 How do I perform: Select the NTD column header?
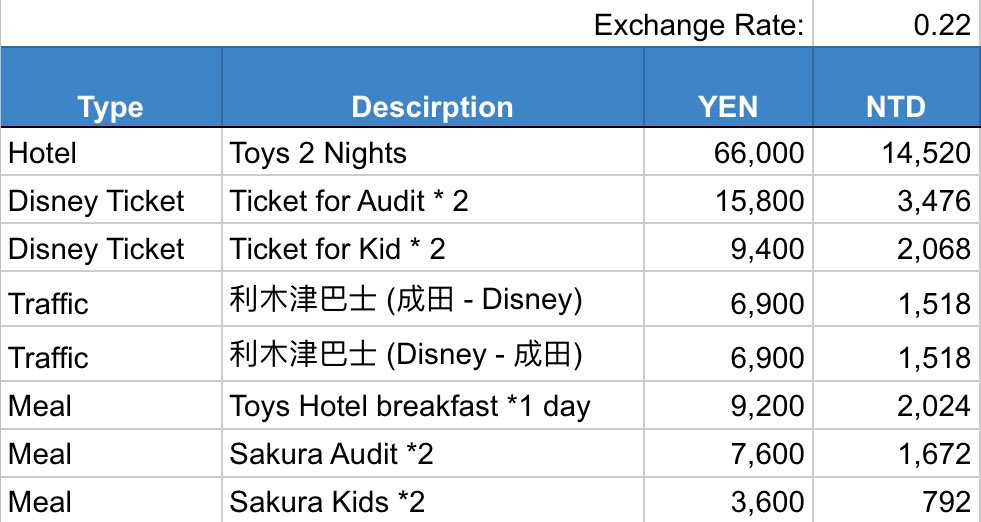click(896, 107)
